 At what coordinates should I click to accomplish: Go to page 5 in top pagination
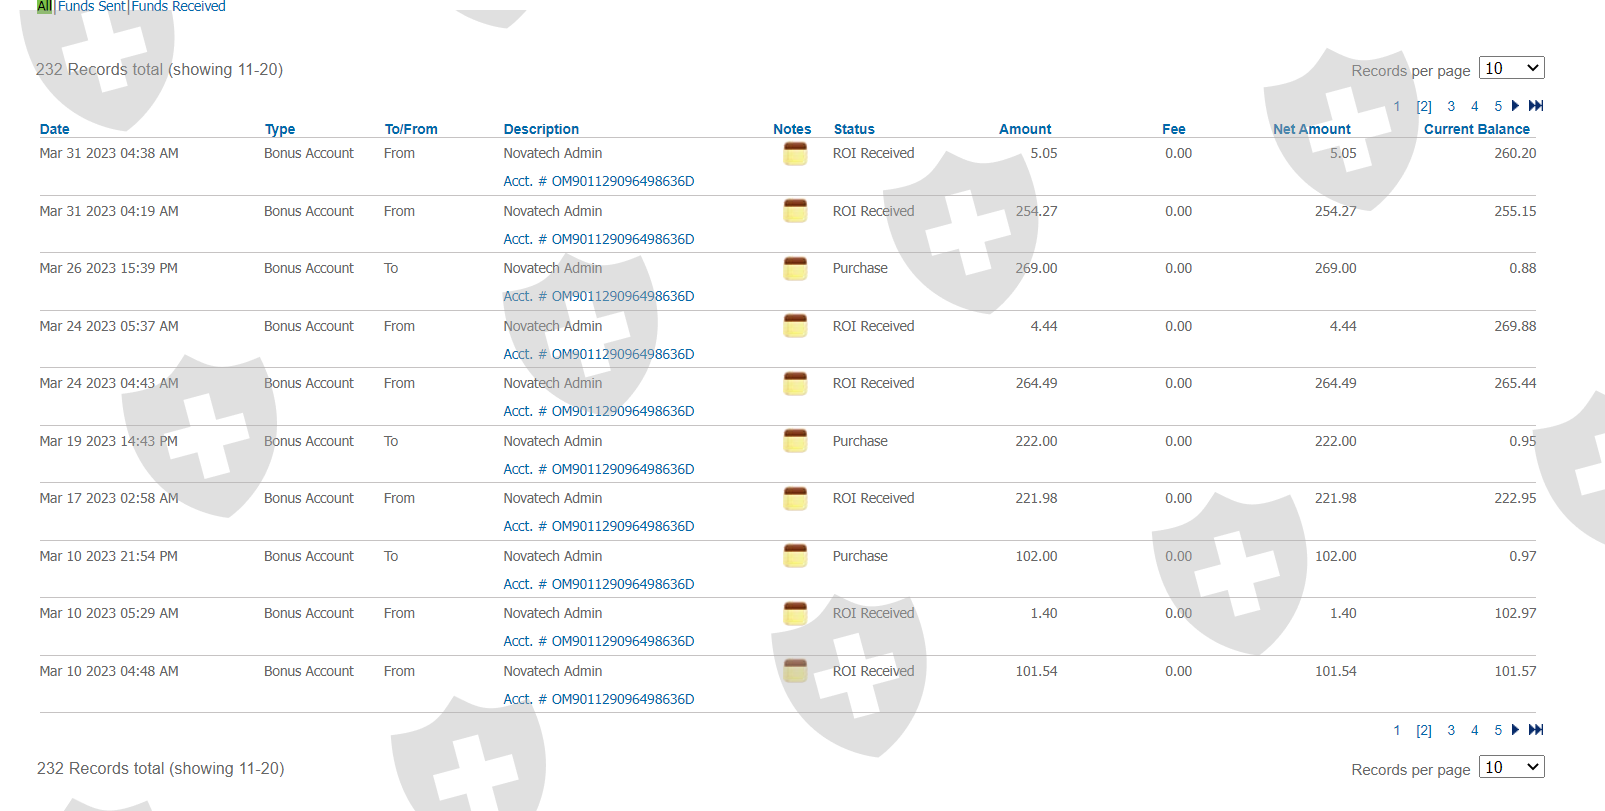[1498, 107]
